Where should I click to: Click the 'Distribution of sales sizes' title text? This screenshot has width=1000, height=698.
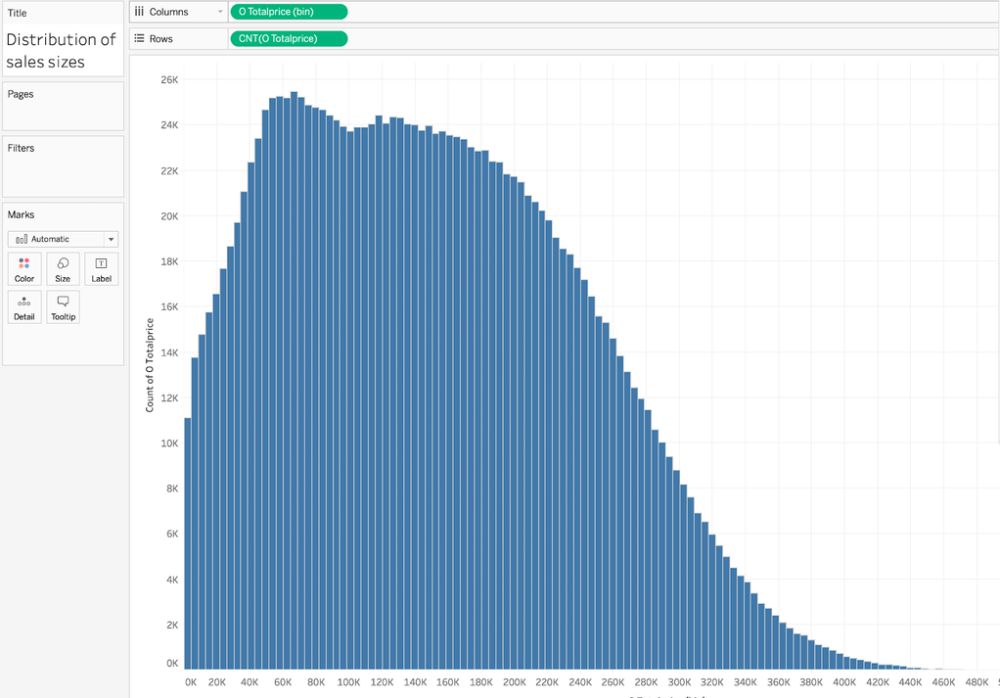[61, 50]
